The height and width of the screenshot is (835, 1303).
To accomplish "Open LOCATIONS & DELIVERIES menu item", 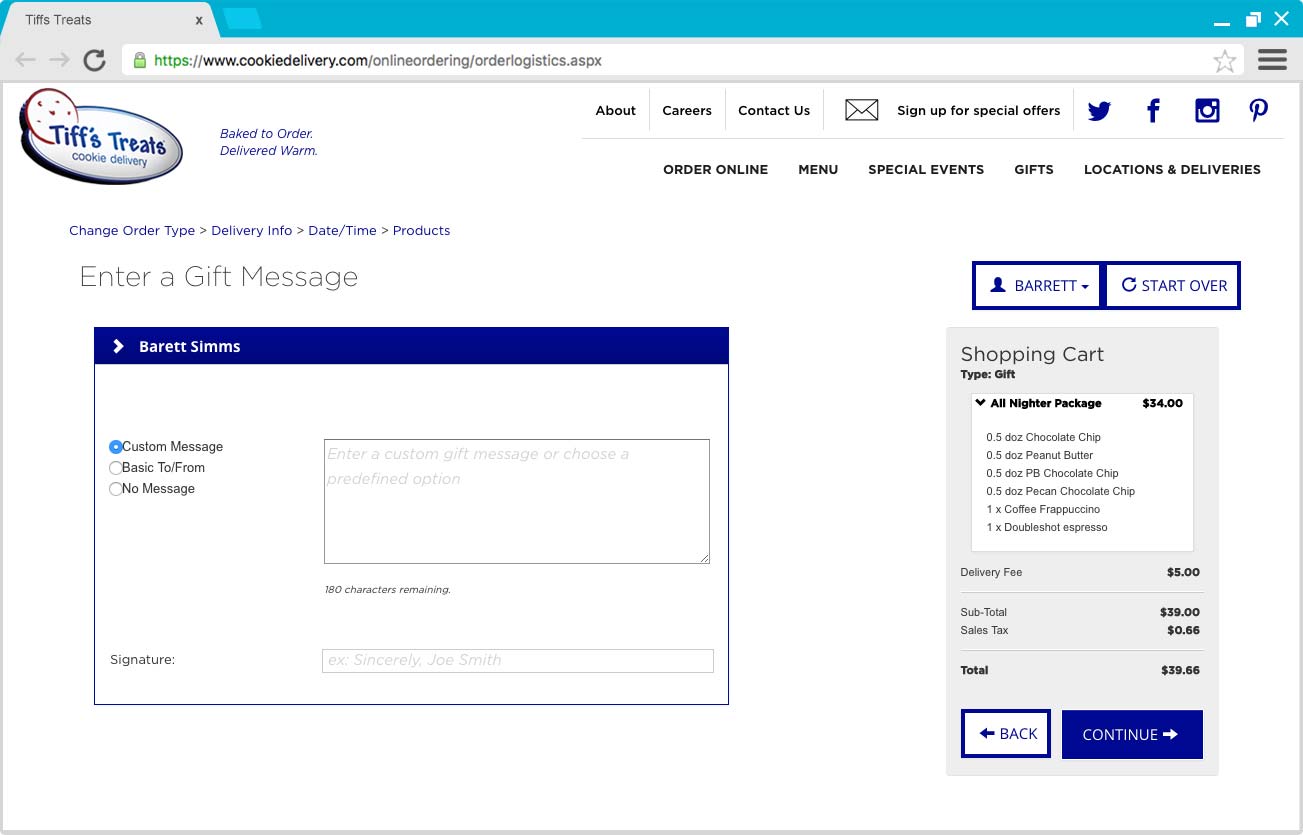I will pos(1172,170).
